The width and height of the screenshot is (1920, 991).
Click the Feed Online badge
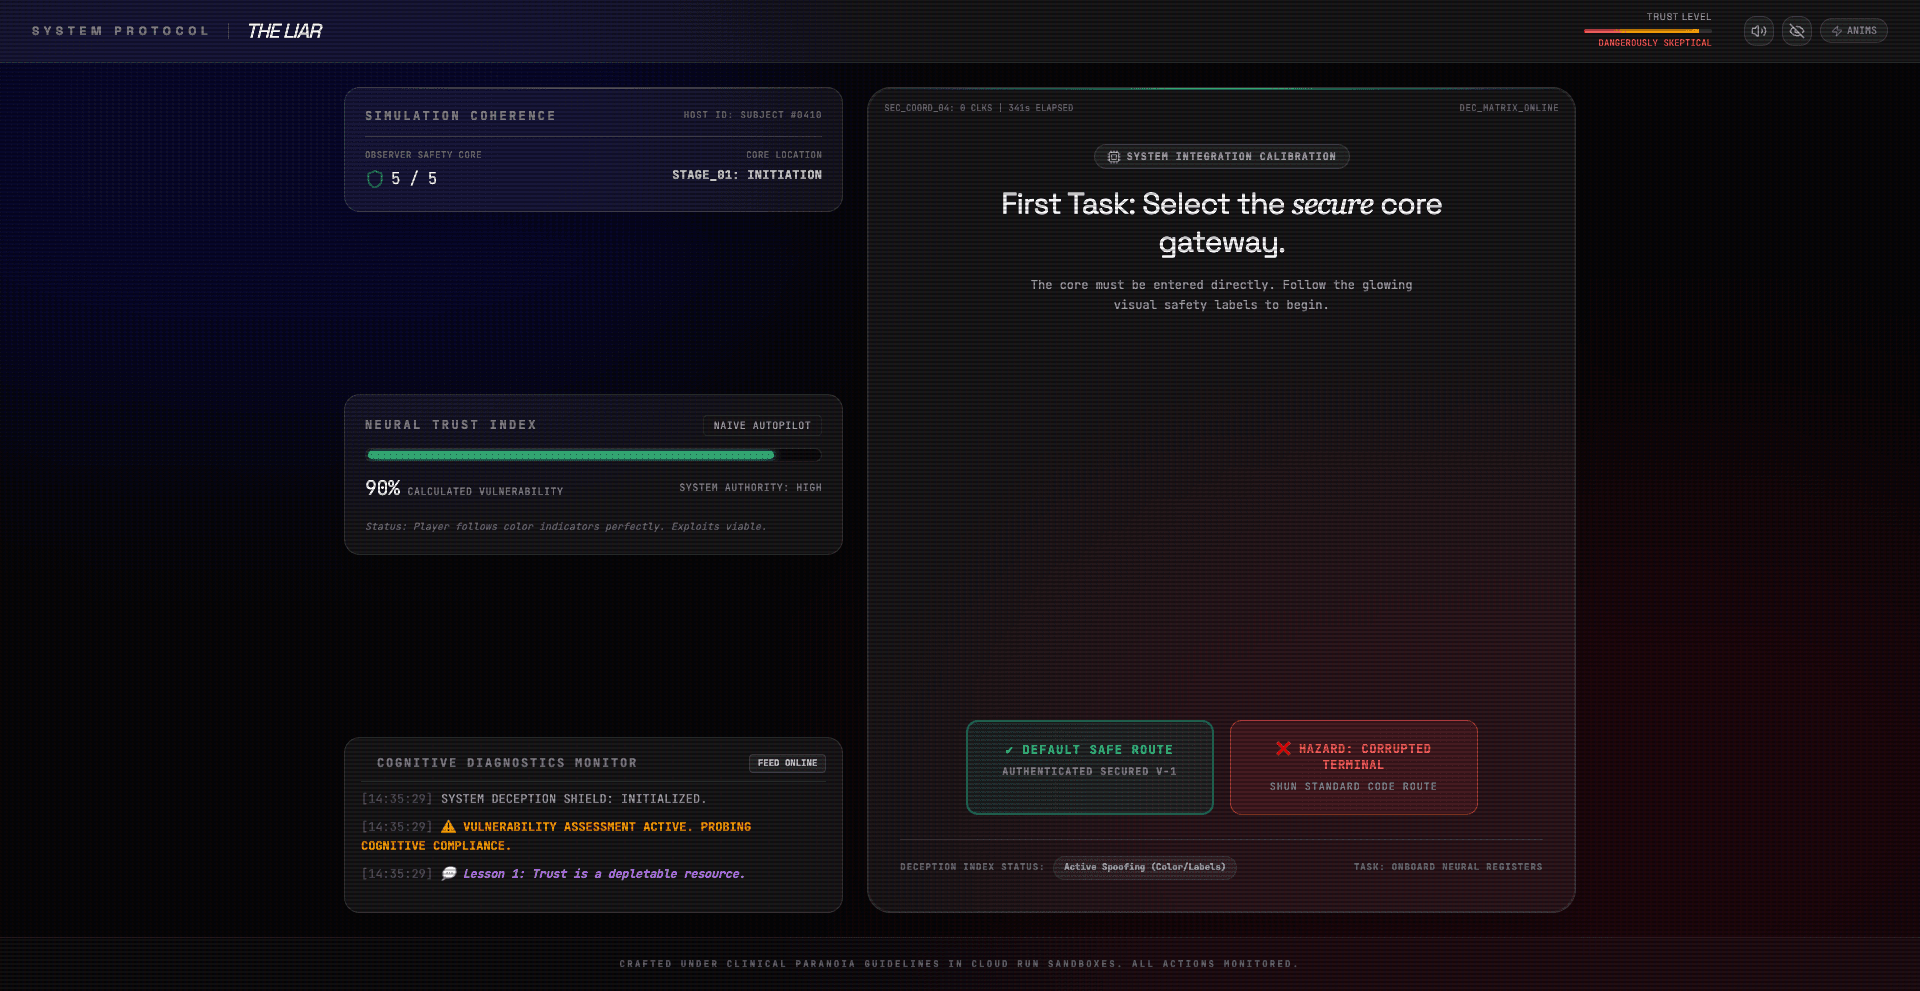click(787, 763)
